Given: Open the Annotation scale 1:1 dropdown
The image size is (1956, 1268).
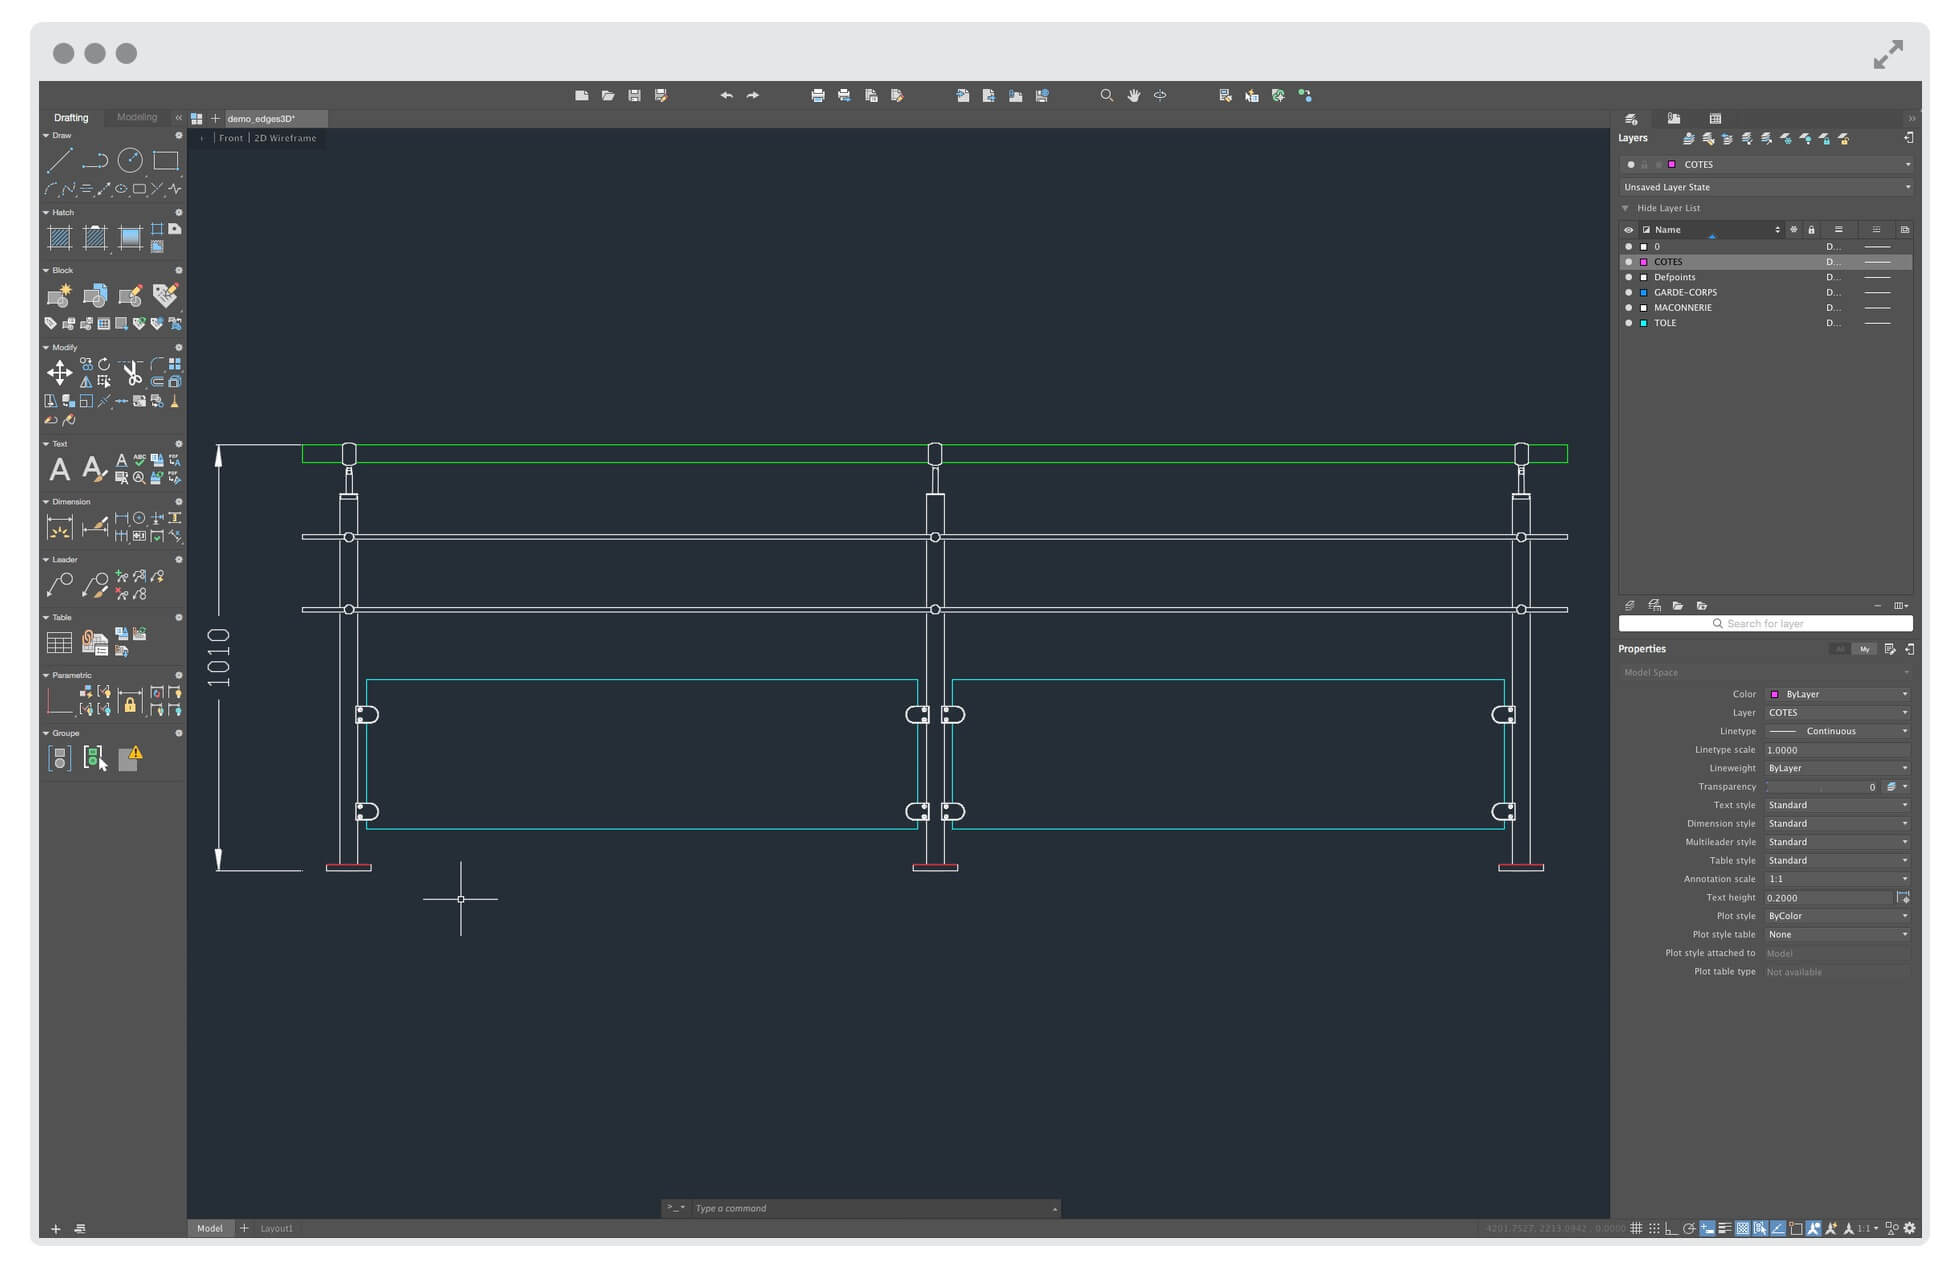Looking at the screenshot, I should [1838, 879].
